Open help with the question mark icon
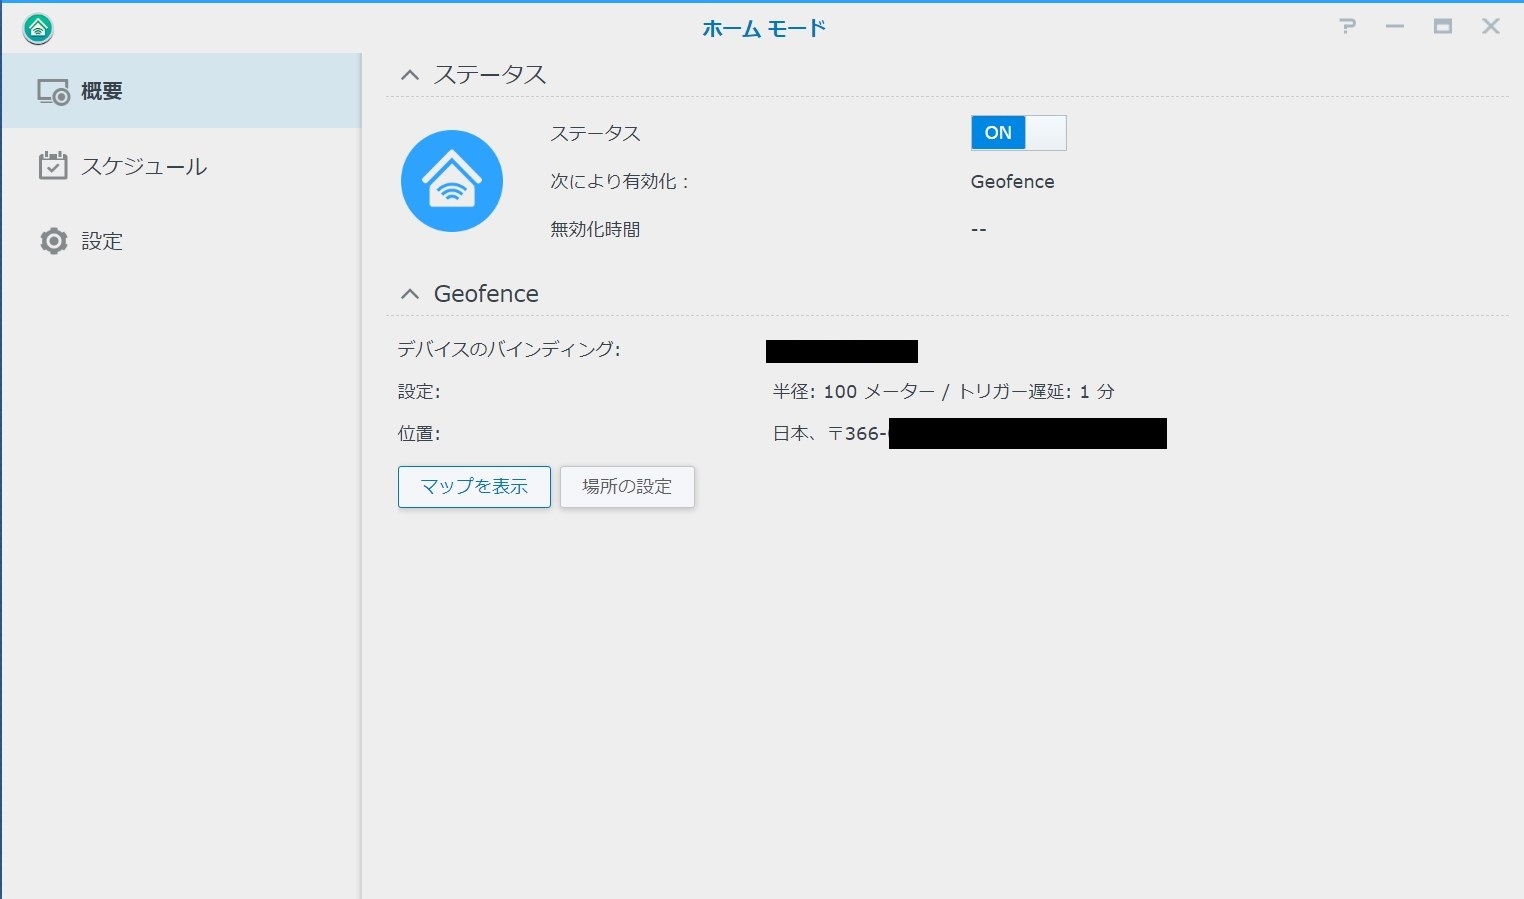 point(1347,27)
